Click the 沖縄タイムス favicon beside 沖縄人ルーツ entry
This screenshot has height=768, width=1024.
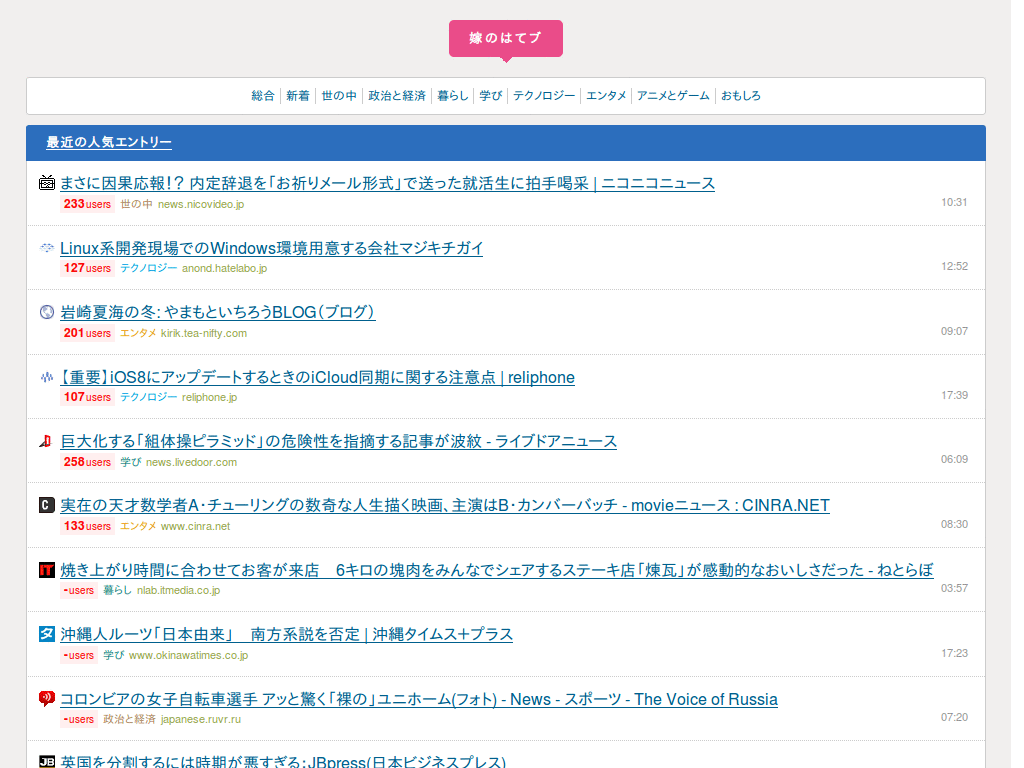(x=46, y=634)
